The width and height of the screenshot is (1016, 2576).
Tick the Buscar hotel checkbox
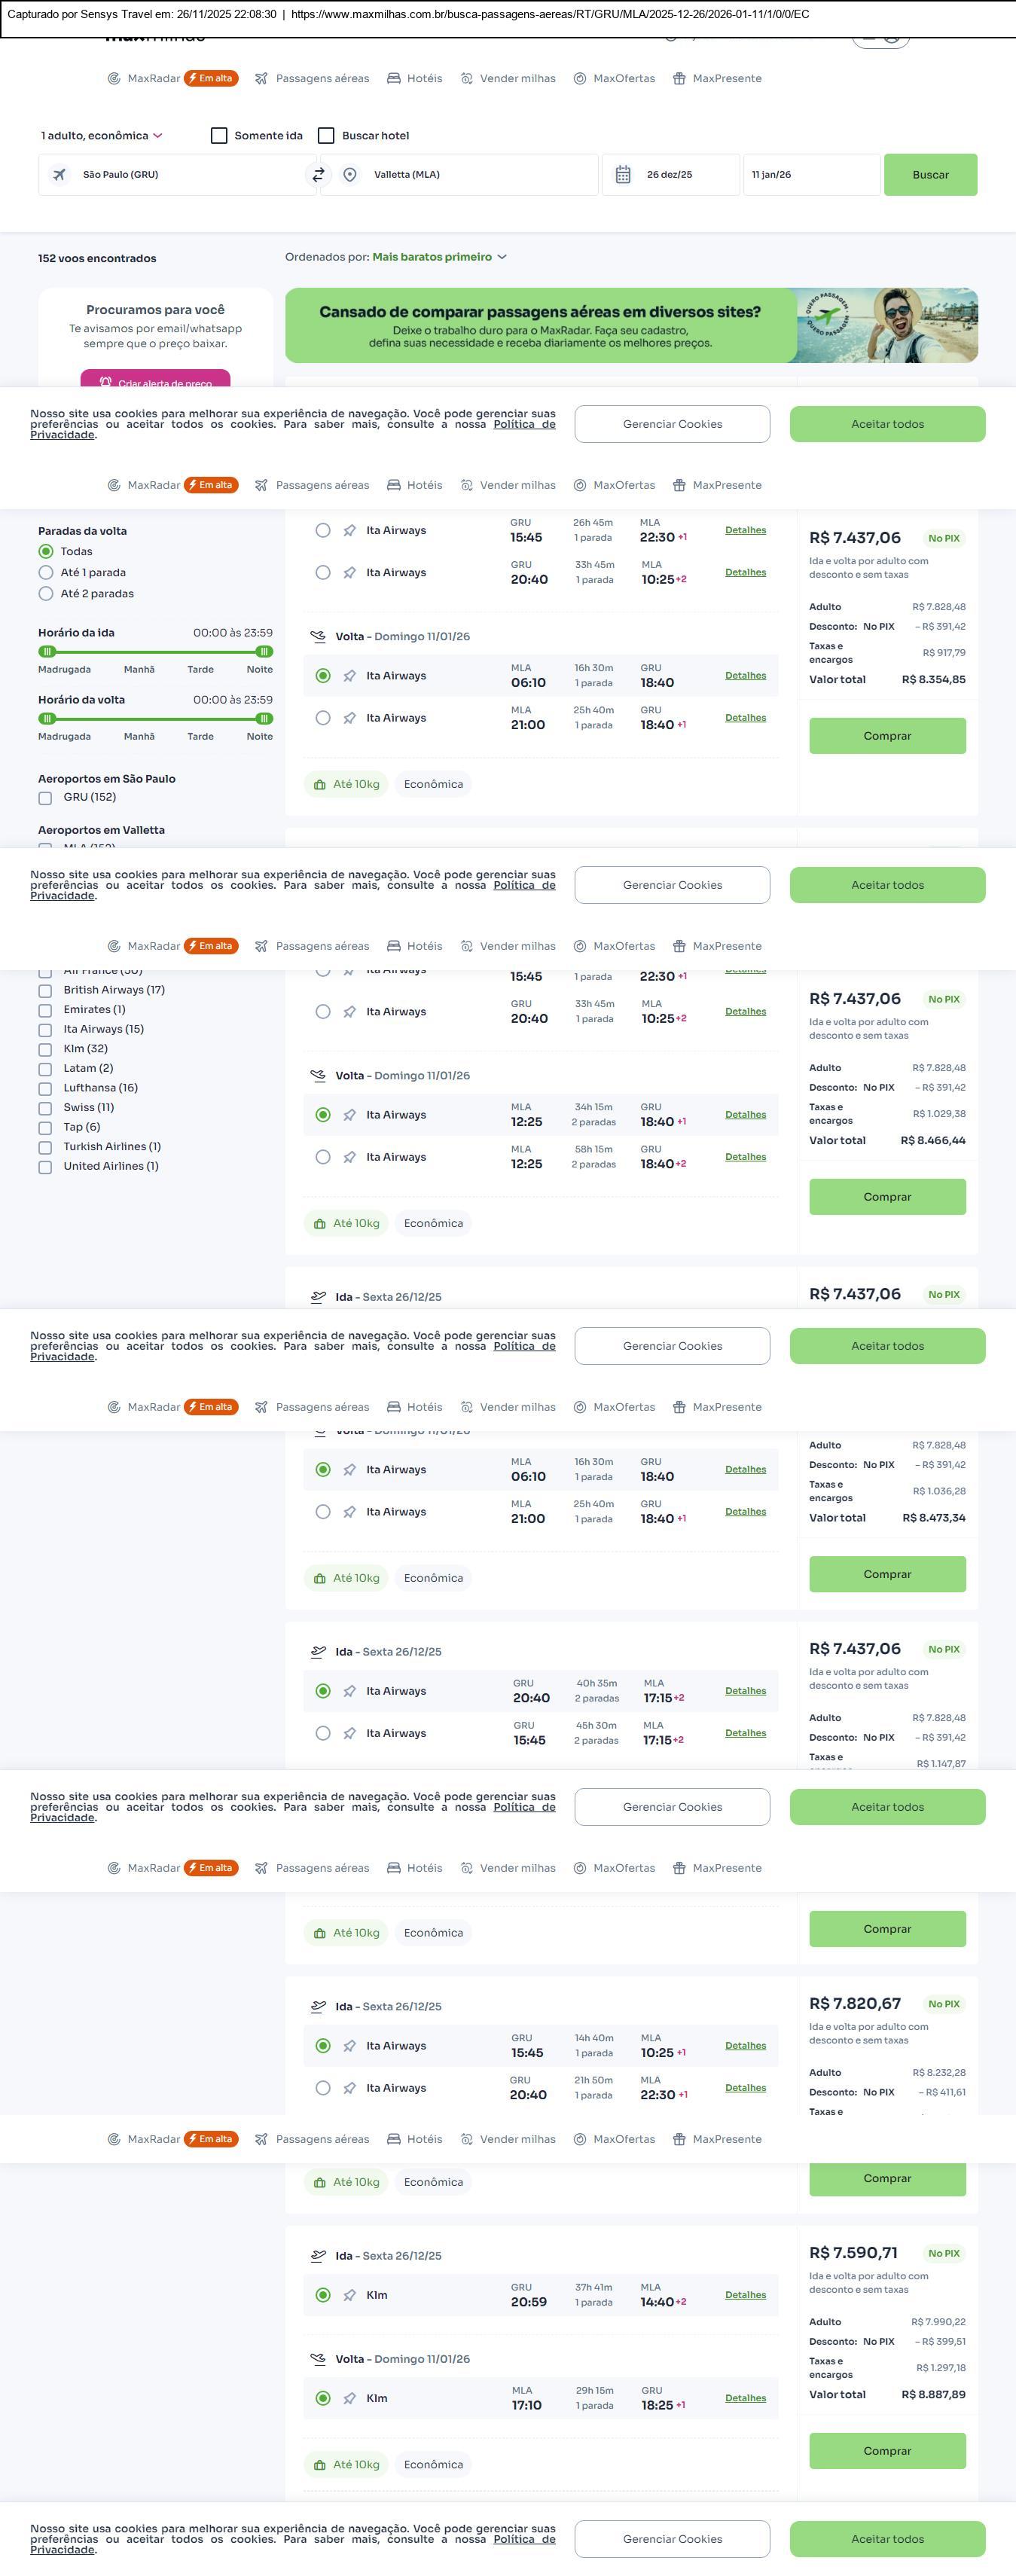(x=326, y=136)
